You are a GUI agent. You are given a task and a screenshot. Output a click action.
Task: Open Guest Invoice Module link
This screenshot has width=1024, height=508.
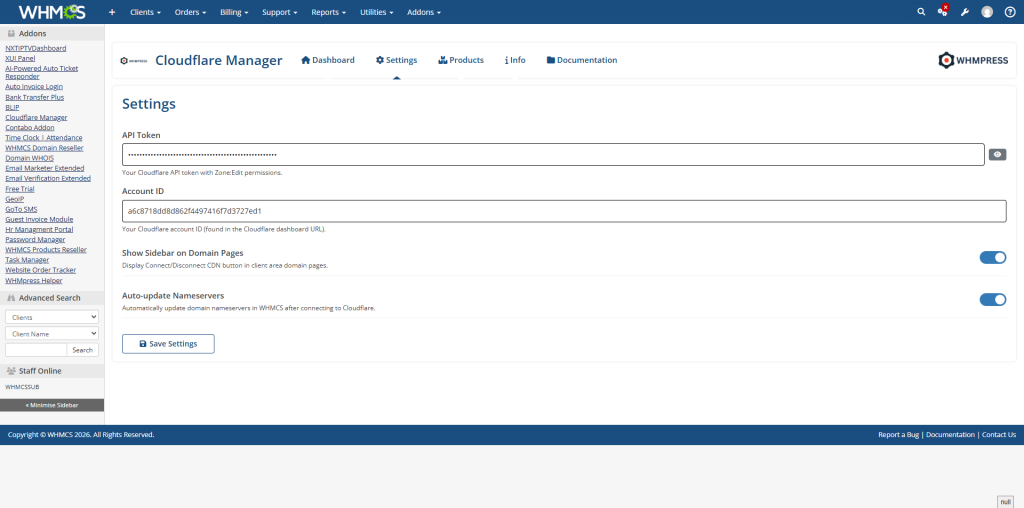39,219
